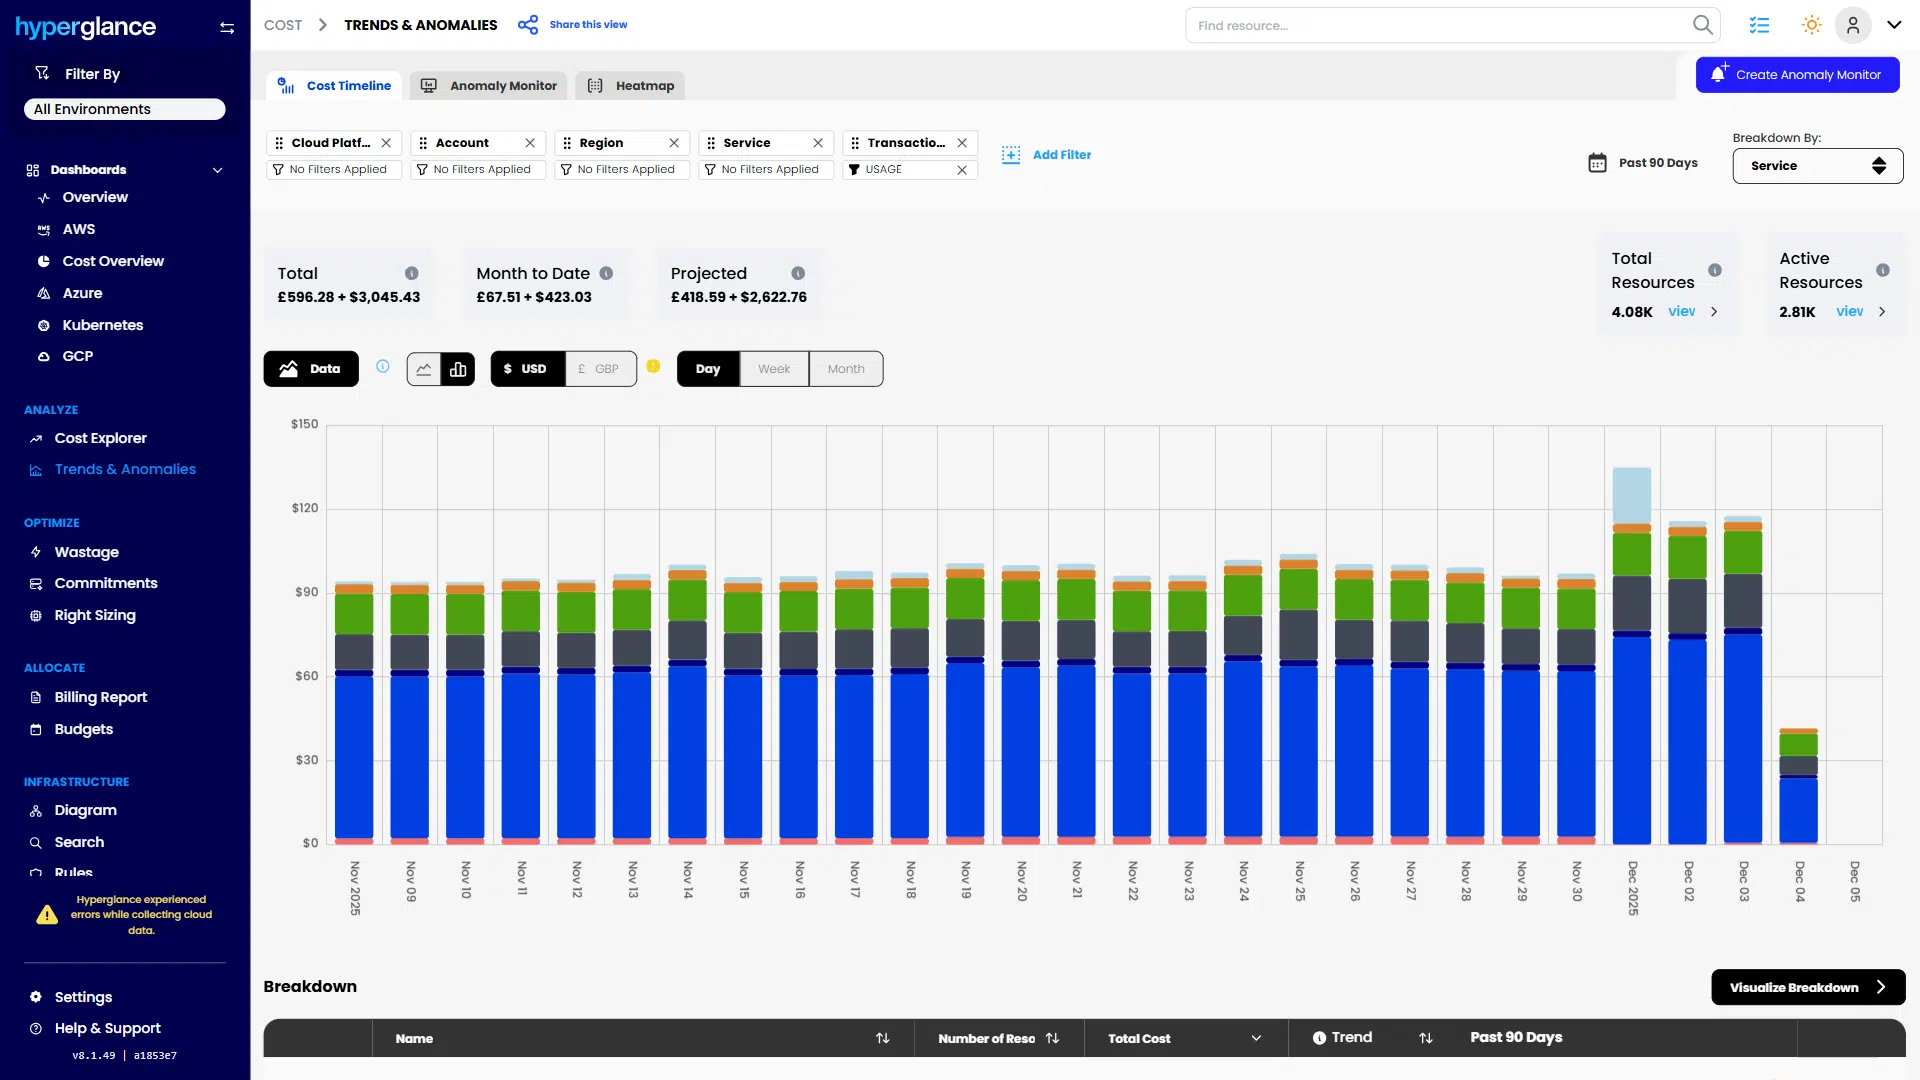Switch chart to line view
The image size is (1920, 1080).
(x=424, y=368)
